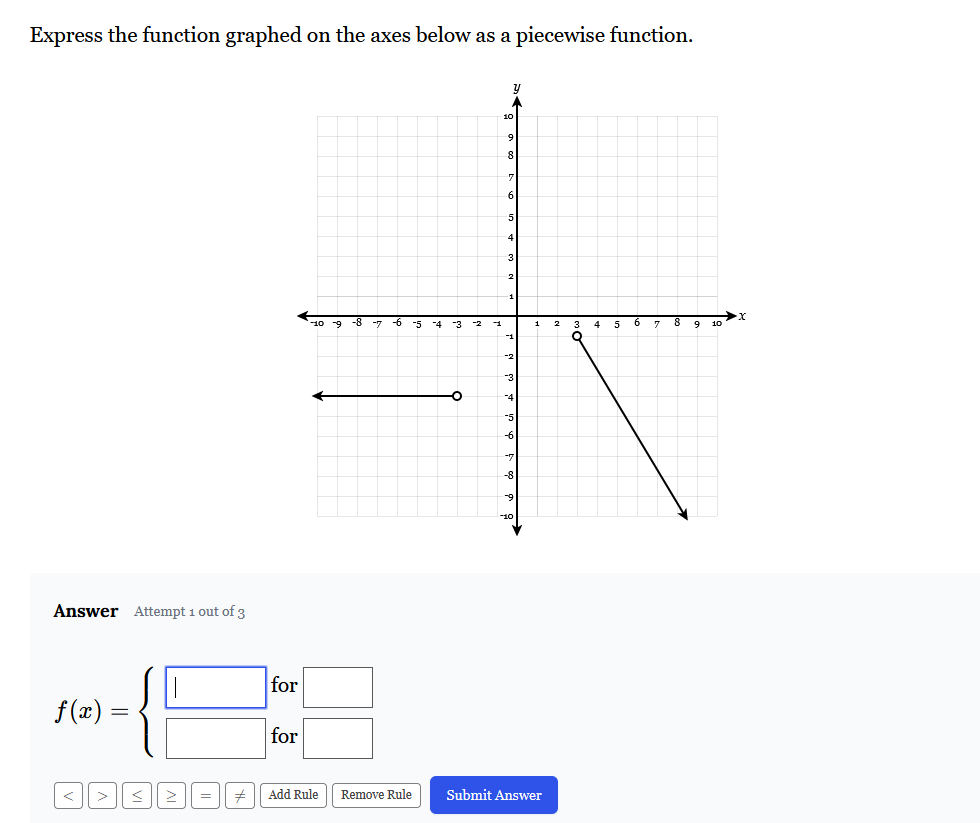Image resolution: width=980 pixels, height=823 pixels.
Task: Click the less-than operator button
Action: click(x=67, y=795)
